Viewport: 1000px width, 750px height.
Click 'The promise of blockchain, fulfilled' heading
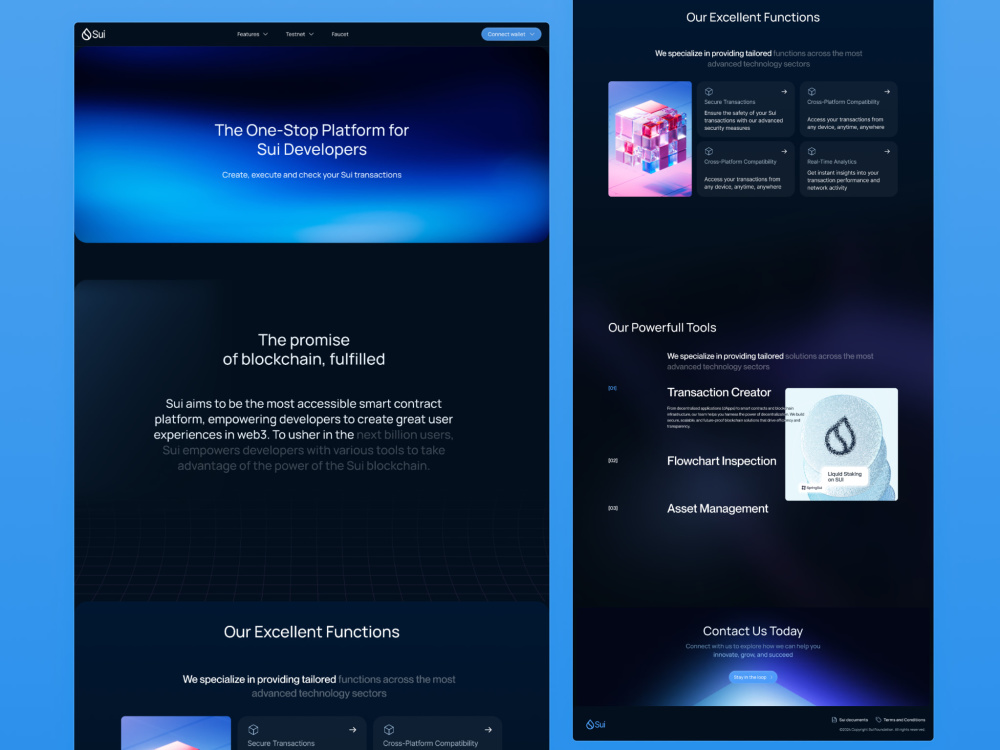point(304,349)
